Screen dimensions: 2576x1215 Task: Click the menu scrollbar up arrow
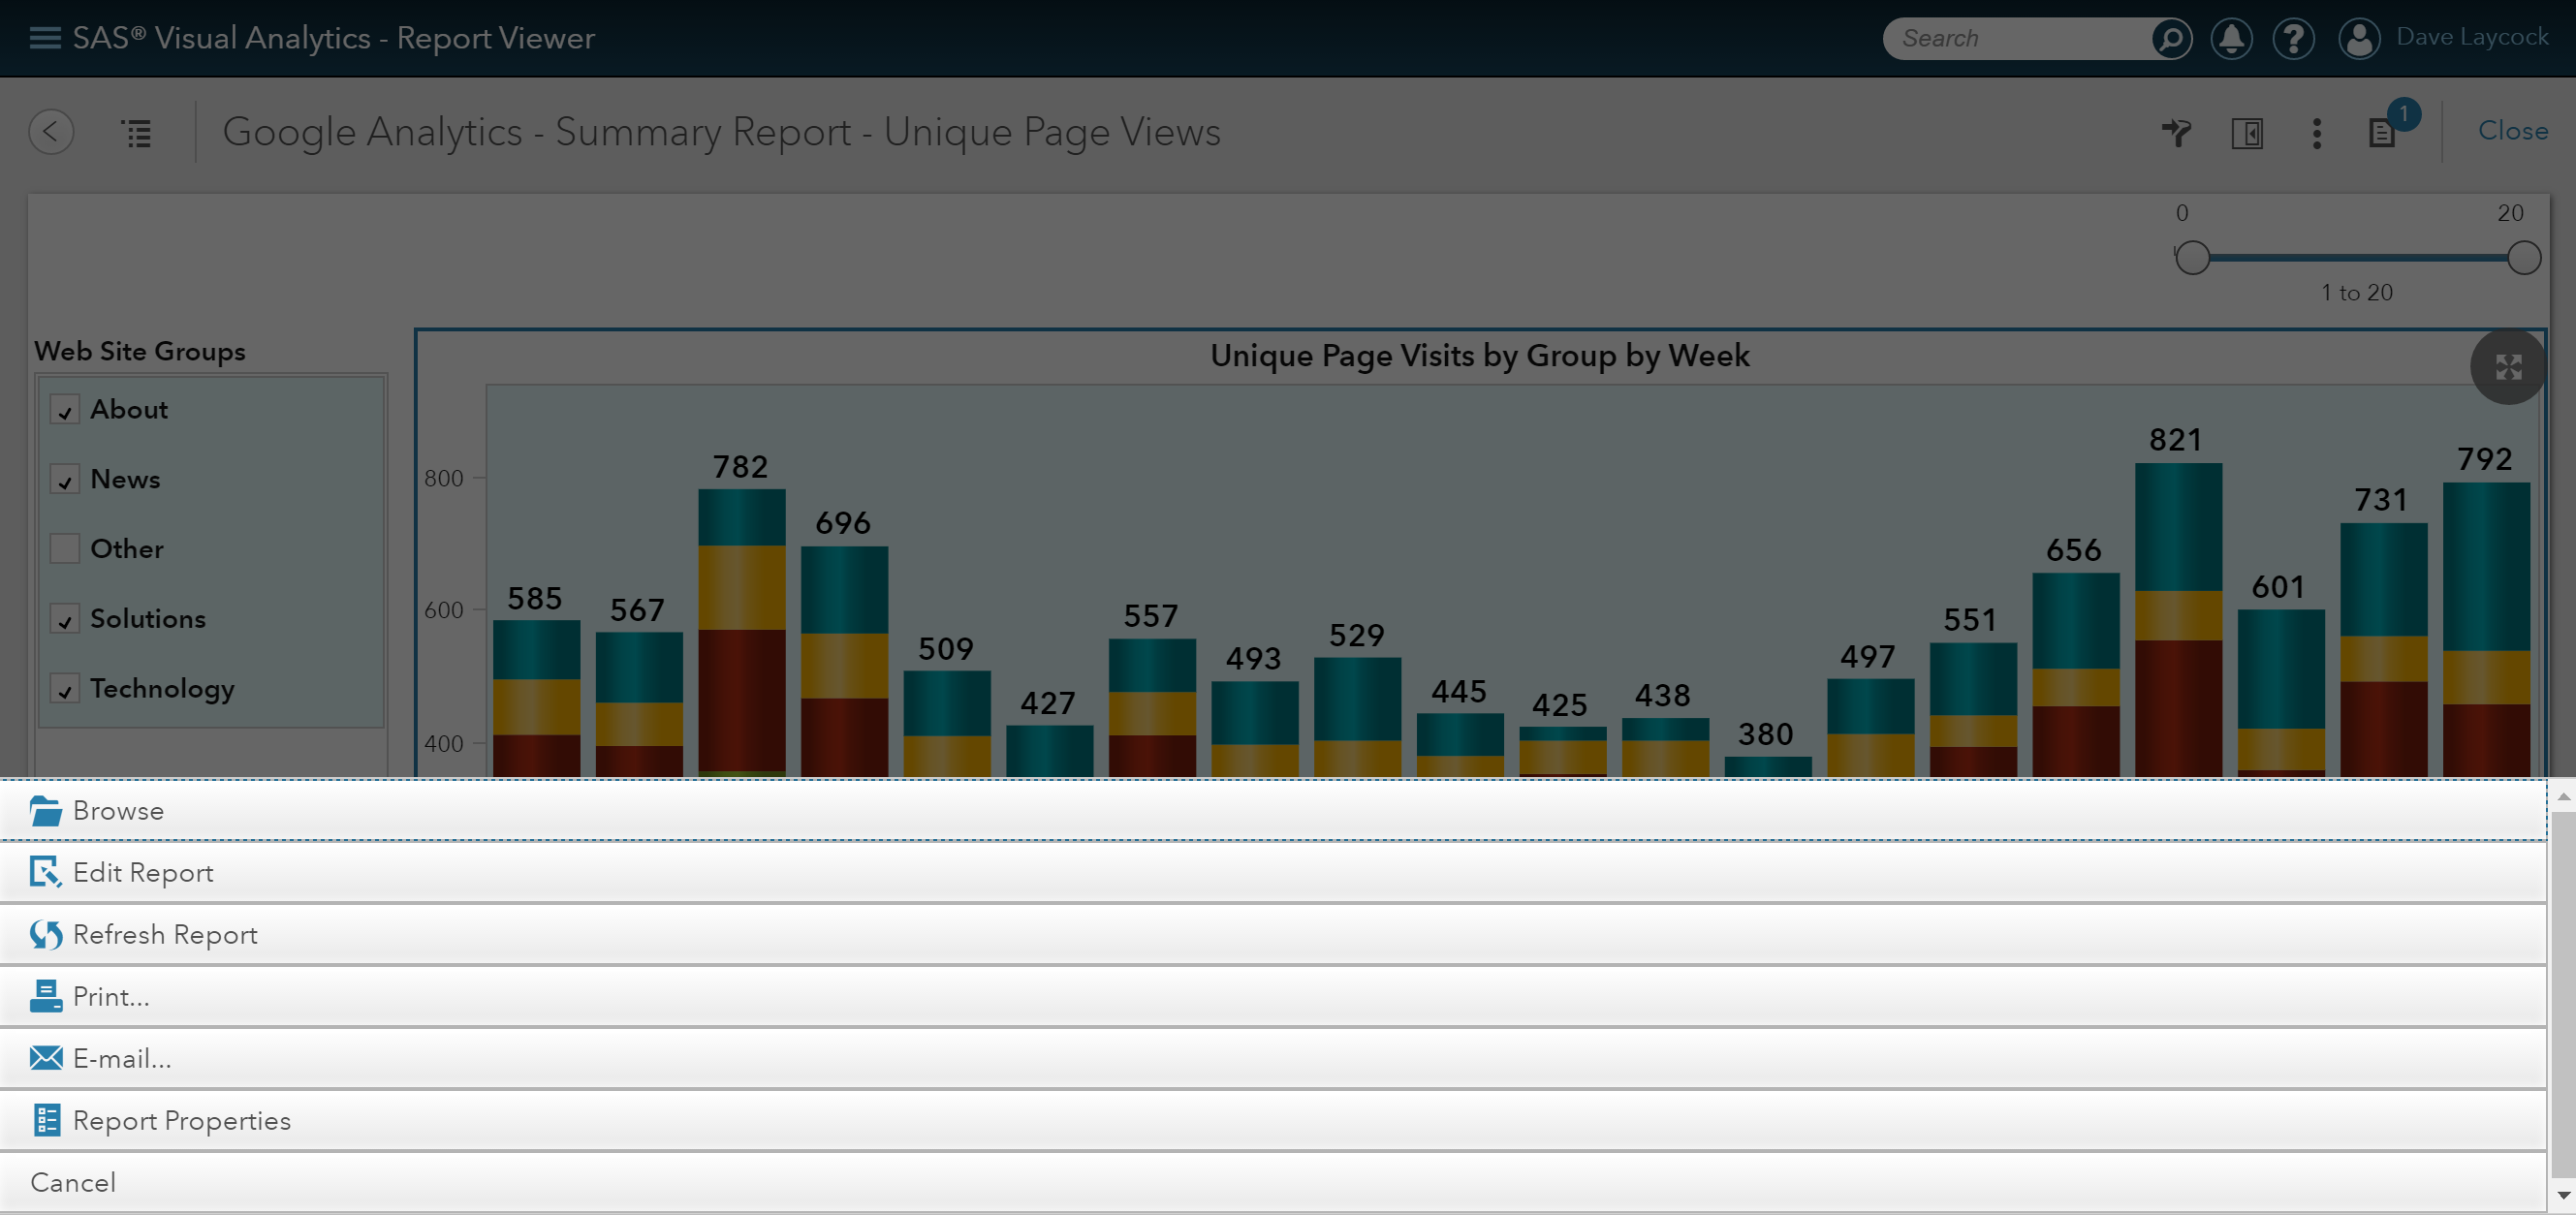[2563, 796]
